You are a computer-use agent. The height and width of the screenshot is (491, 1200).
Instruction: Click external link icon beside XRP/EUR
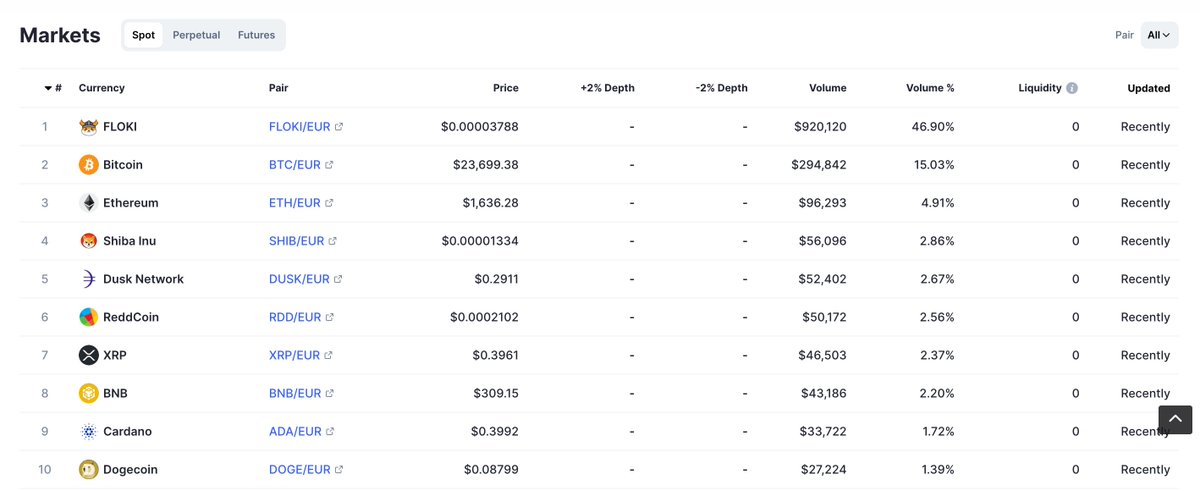(328, 355)
